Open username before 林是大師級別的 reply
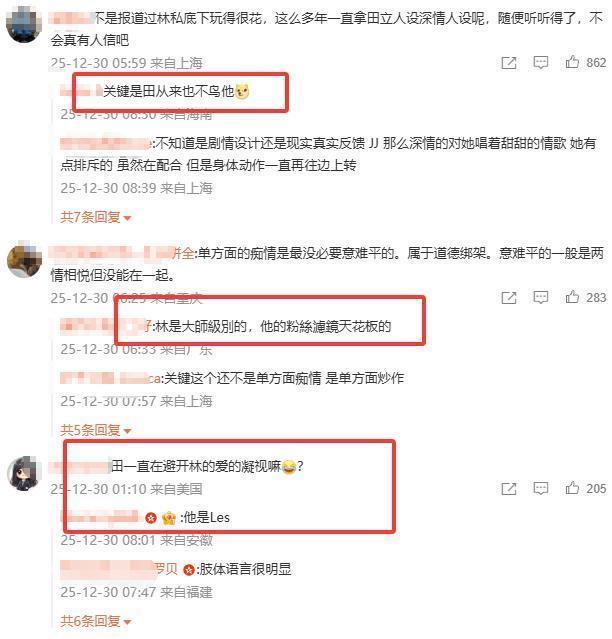 tap(106, 326)
